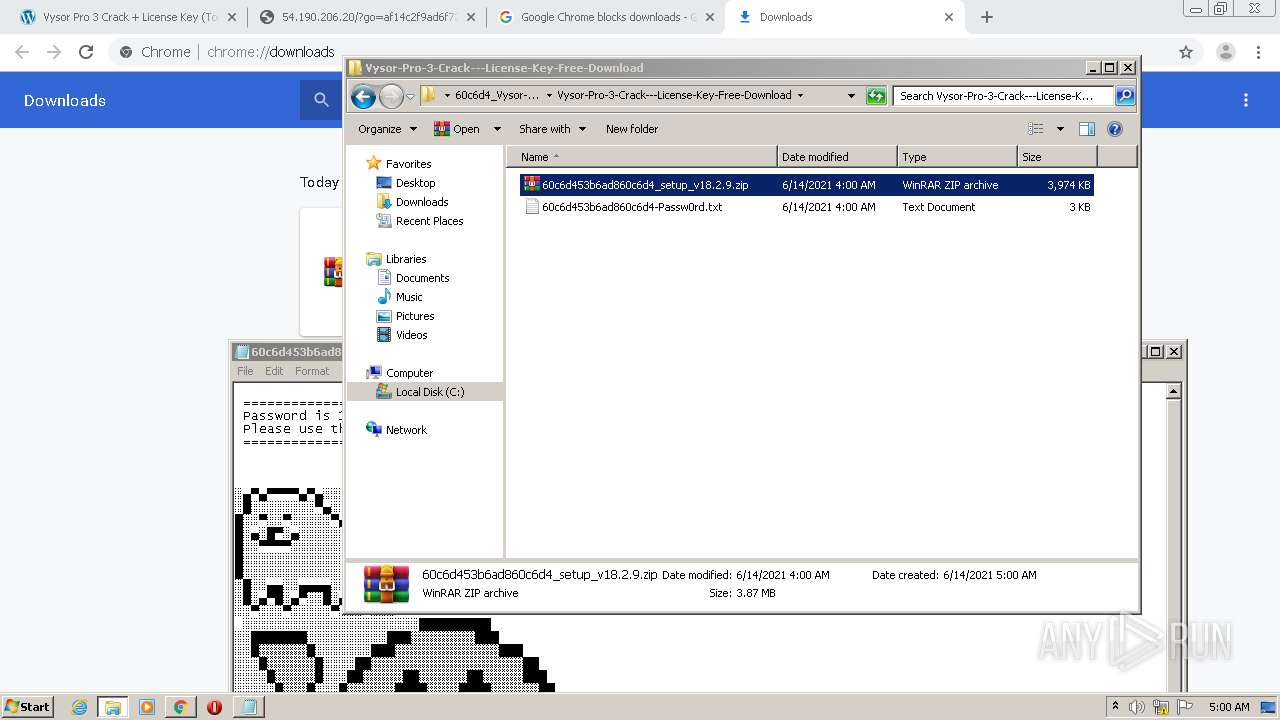1280x720 pixels.
Task: Click Chrome icon in taskbar
Action: point(180,707)
